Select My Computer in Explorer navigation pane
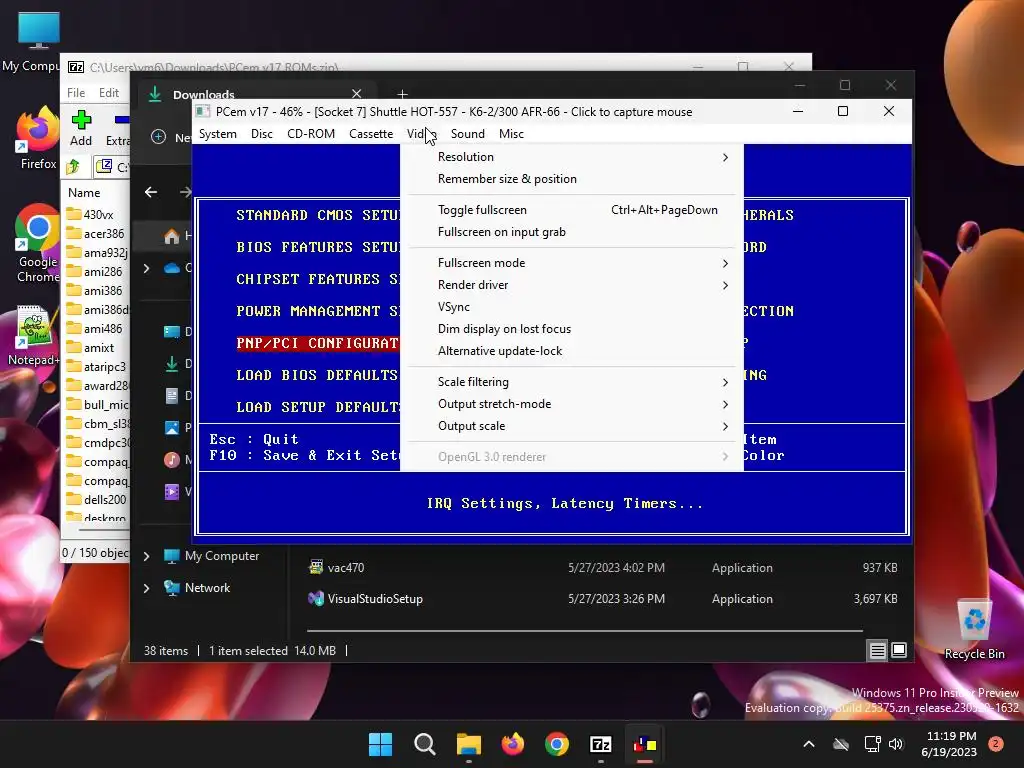1024x768 pixels. point(212,556)
